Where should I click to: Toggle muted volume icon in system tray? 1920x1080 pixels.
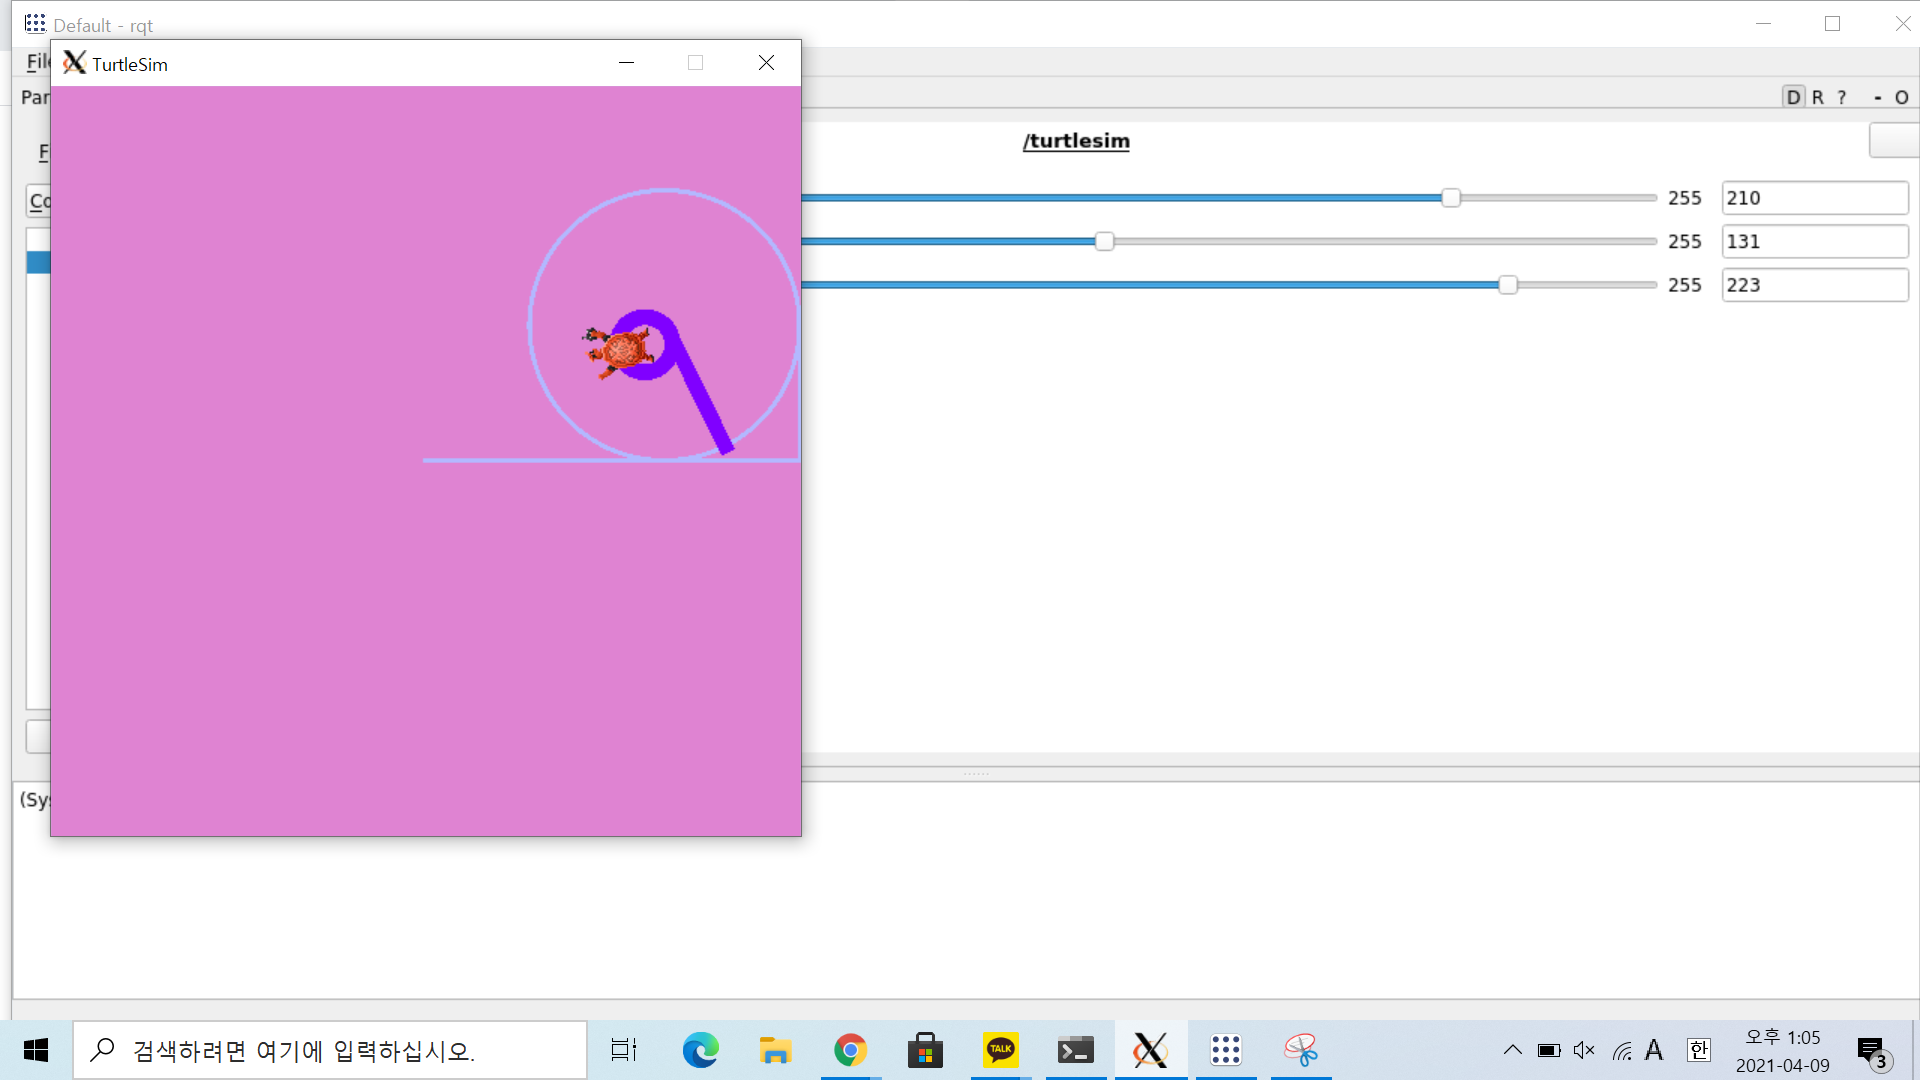[x=1584, y=1050]
